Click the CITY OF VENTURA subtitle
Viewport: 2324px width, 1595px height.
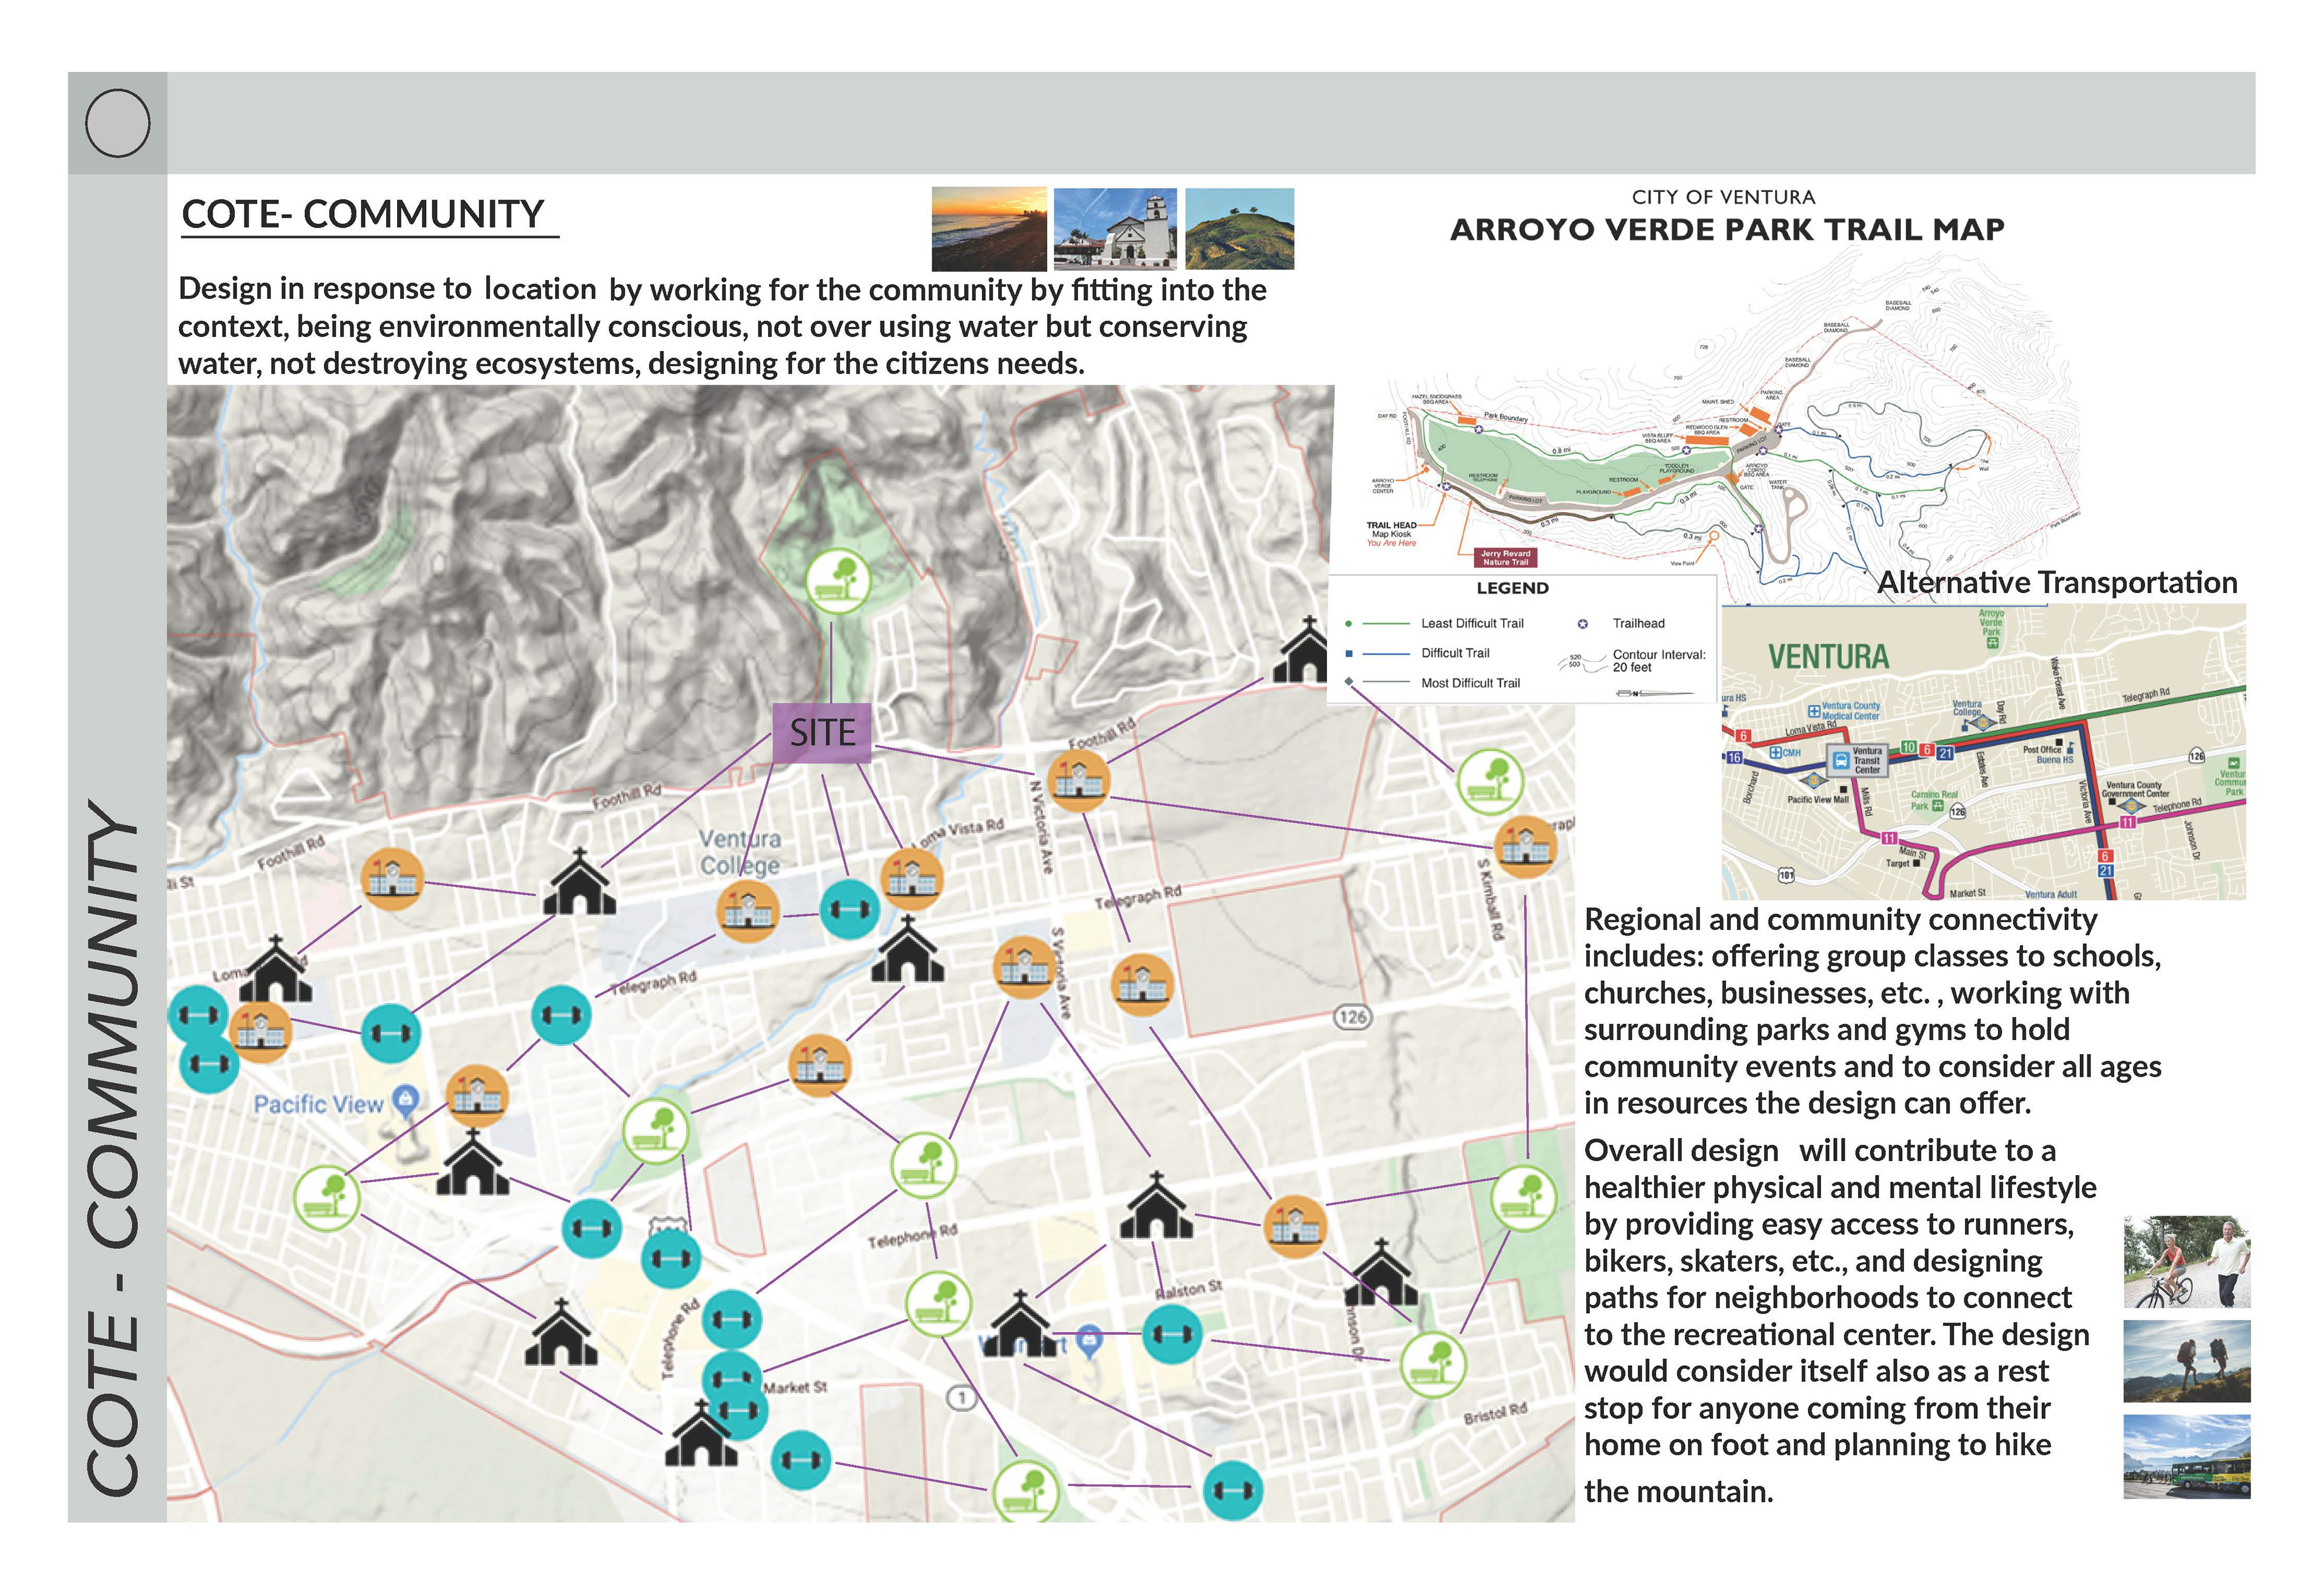point(1724,197)
